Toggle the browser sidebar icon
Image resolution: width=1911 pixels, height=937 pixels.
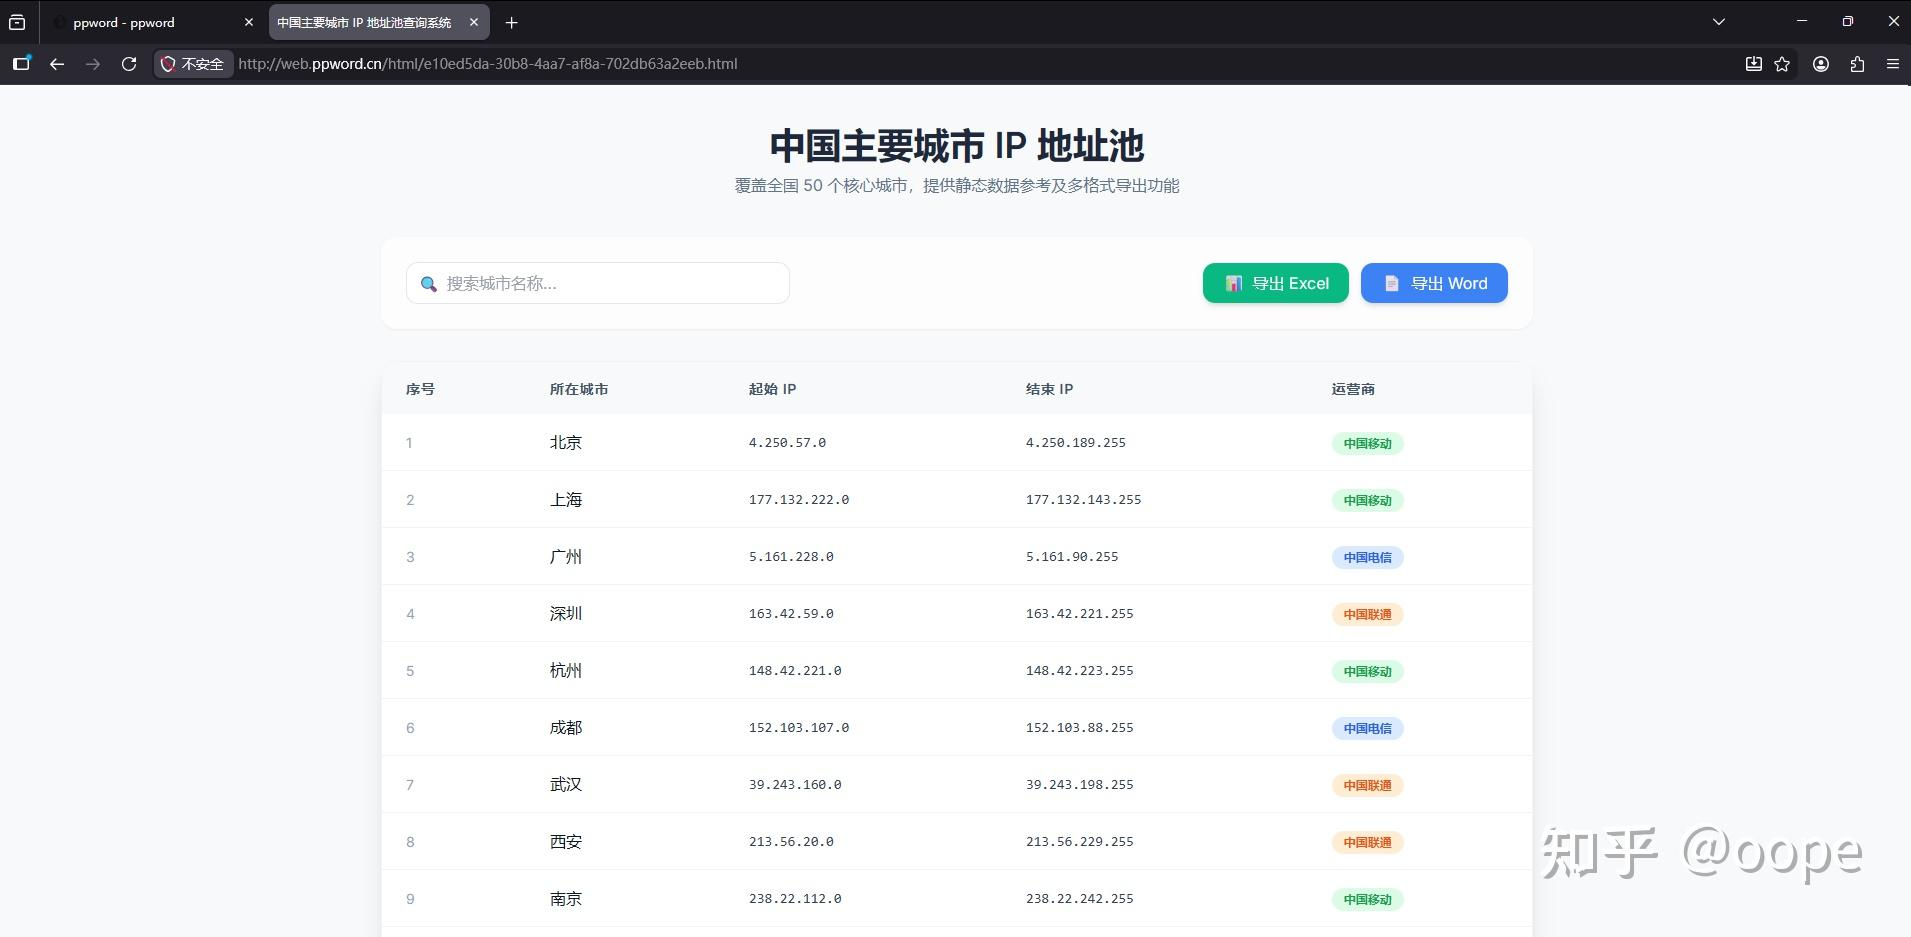[21, 63]
